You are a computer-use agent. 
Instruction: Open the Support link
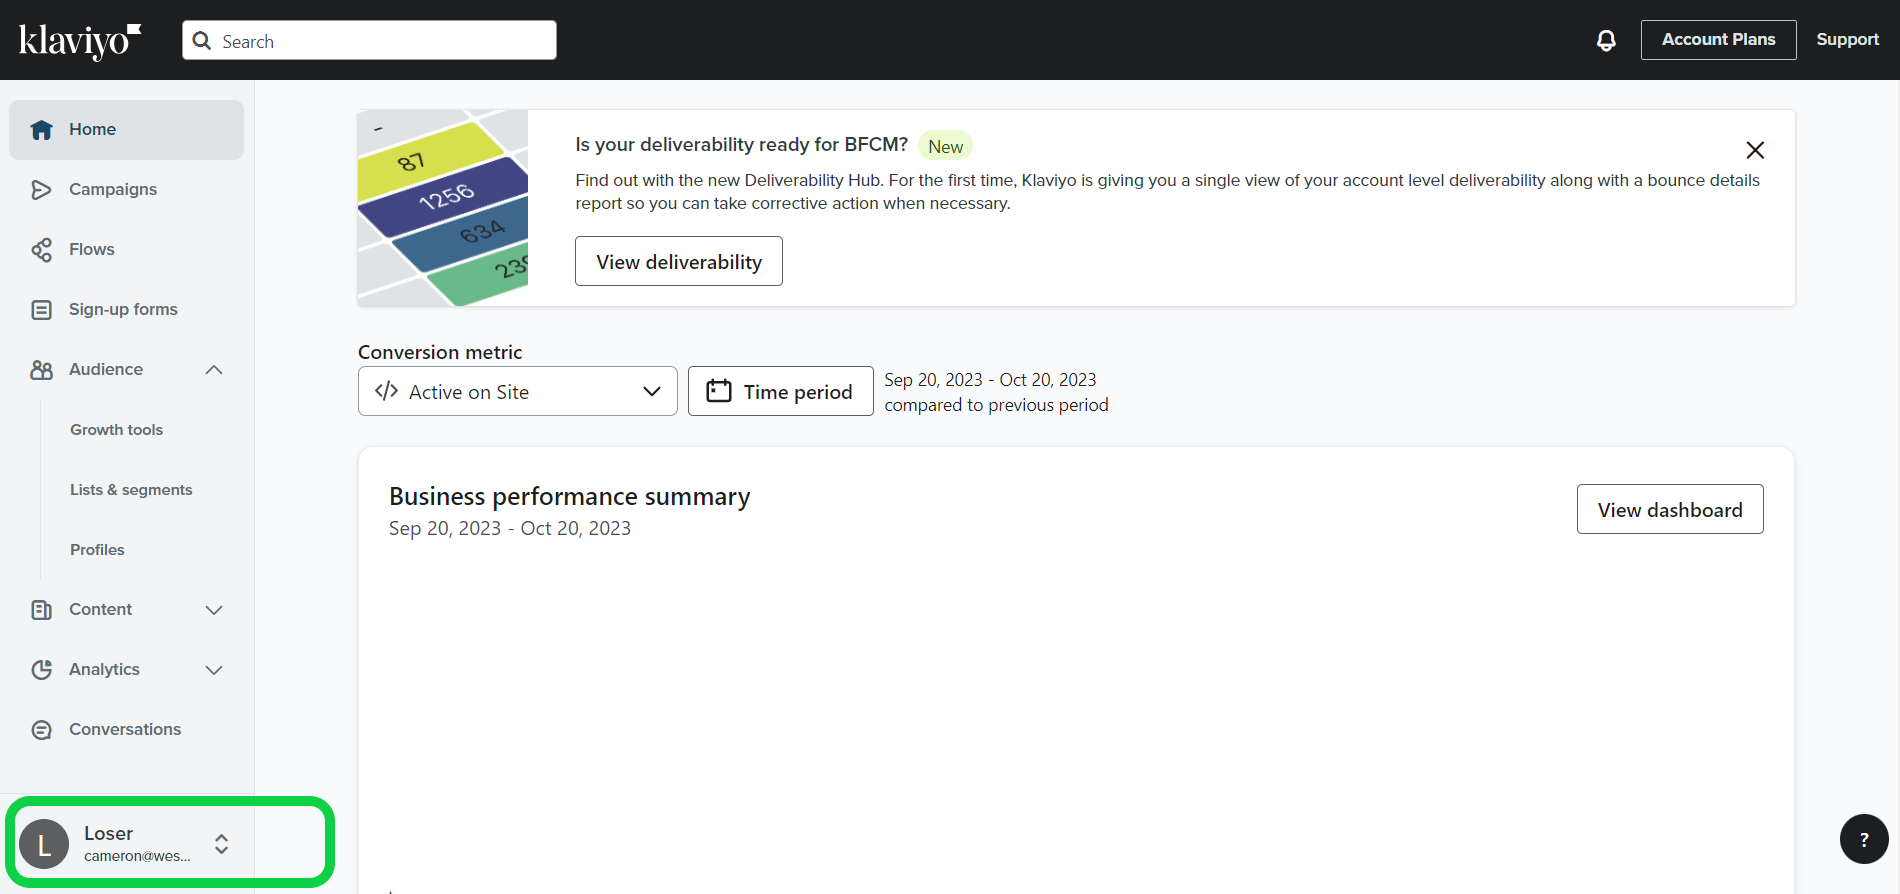(x=1847, y=40)
